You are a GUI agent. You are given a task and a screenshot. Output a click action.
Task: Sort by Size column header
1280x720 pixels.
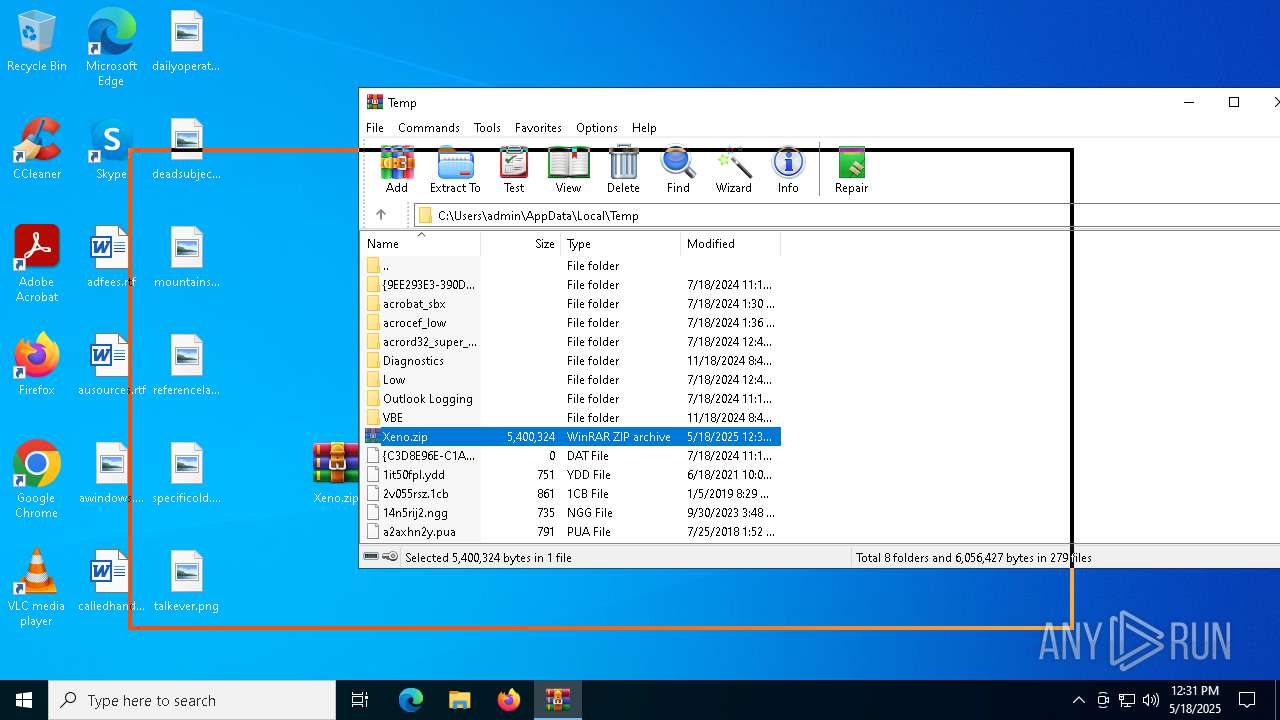click(x=520, y=244)
